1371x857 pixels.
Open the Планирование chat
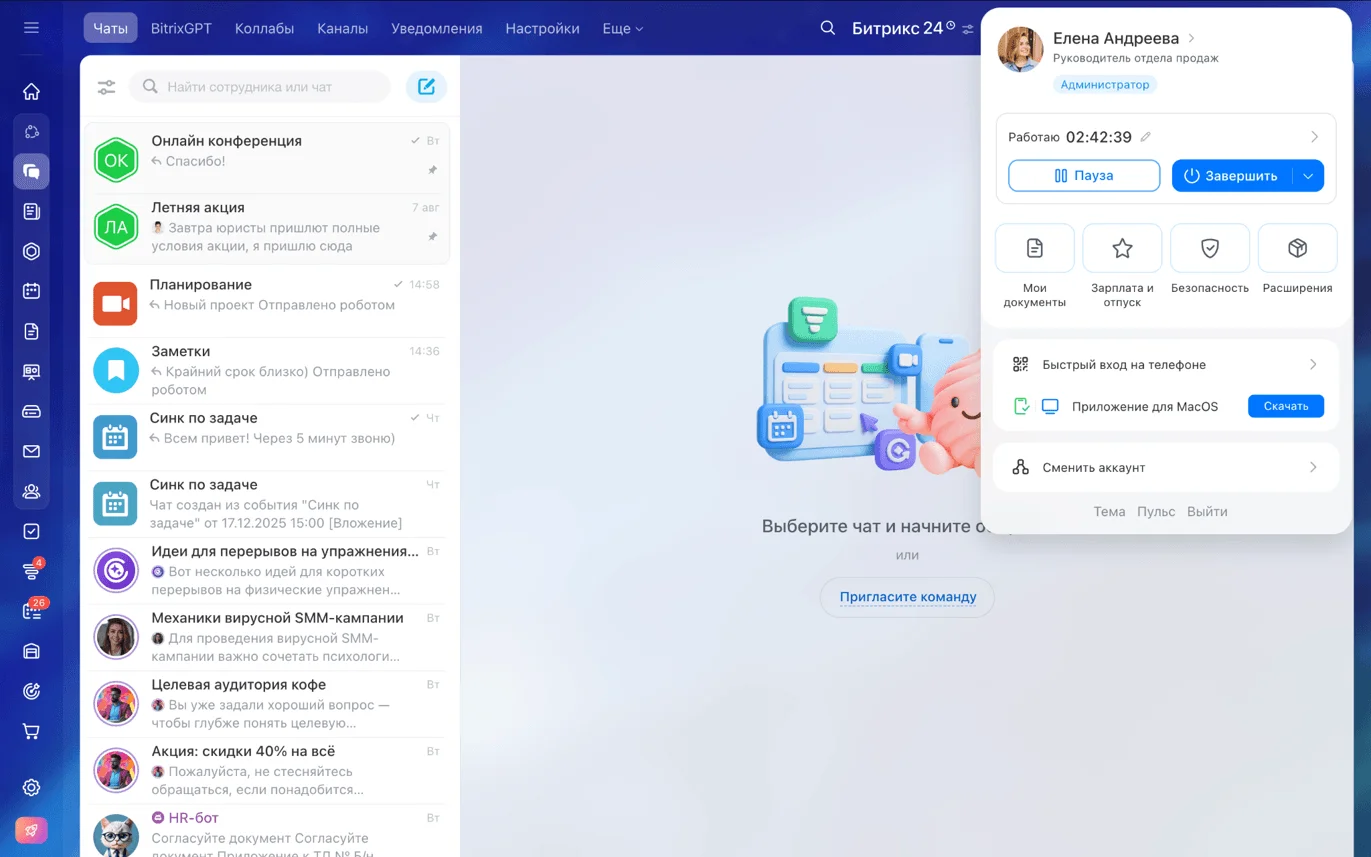267,304
